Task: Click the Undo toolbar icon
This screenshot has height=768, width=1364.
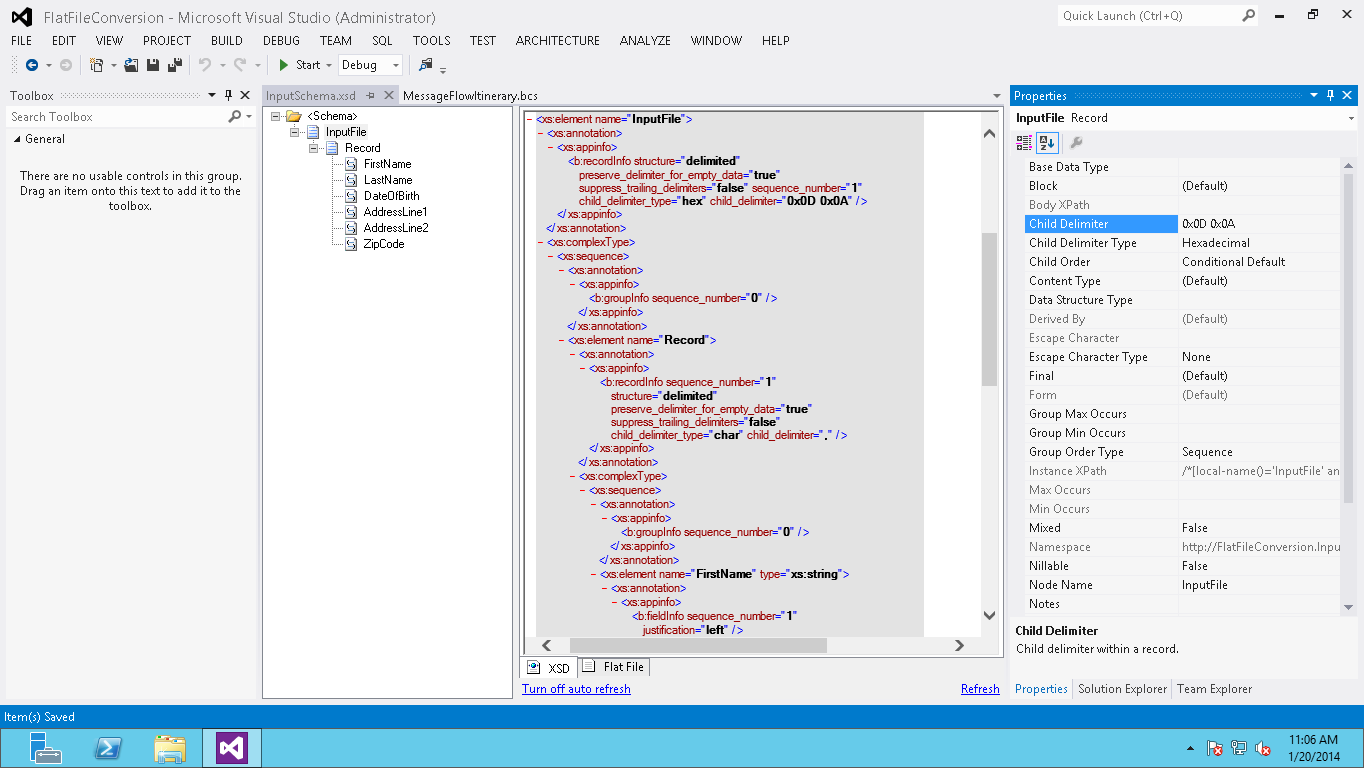Action: coord(204,65)
